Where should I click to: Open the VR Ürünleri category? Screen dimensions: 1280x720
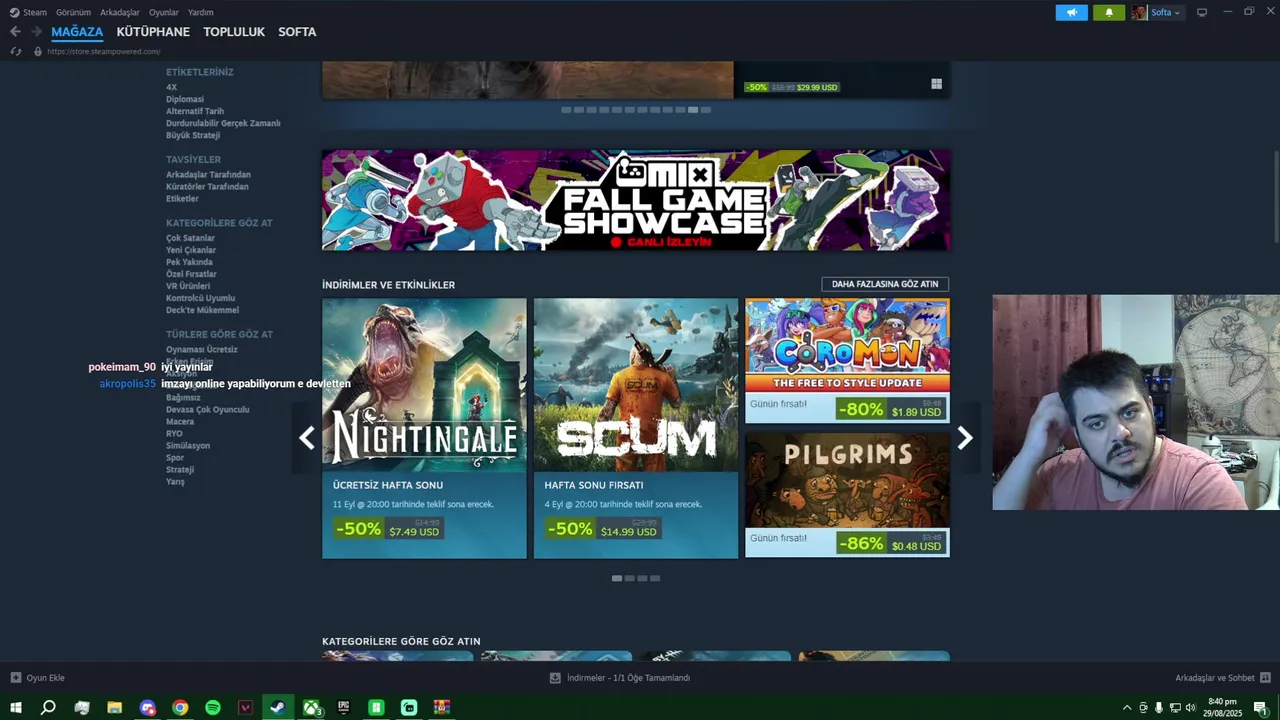click(x=188, y=286)
